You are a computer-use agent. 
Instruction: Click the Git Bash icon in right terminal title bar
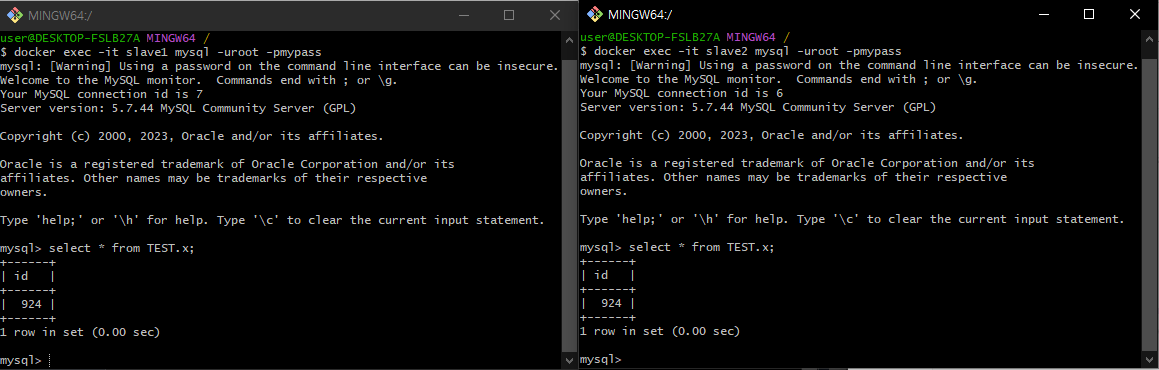[594, 14]
